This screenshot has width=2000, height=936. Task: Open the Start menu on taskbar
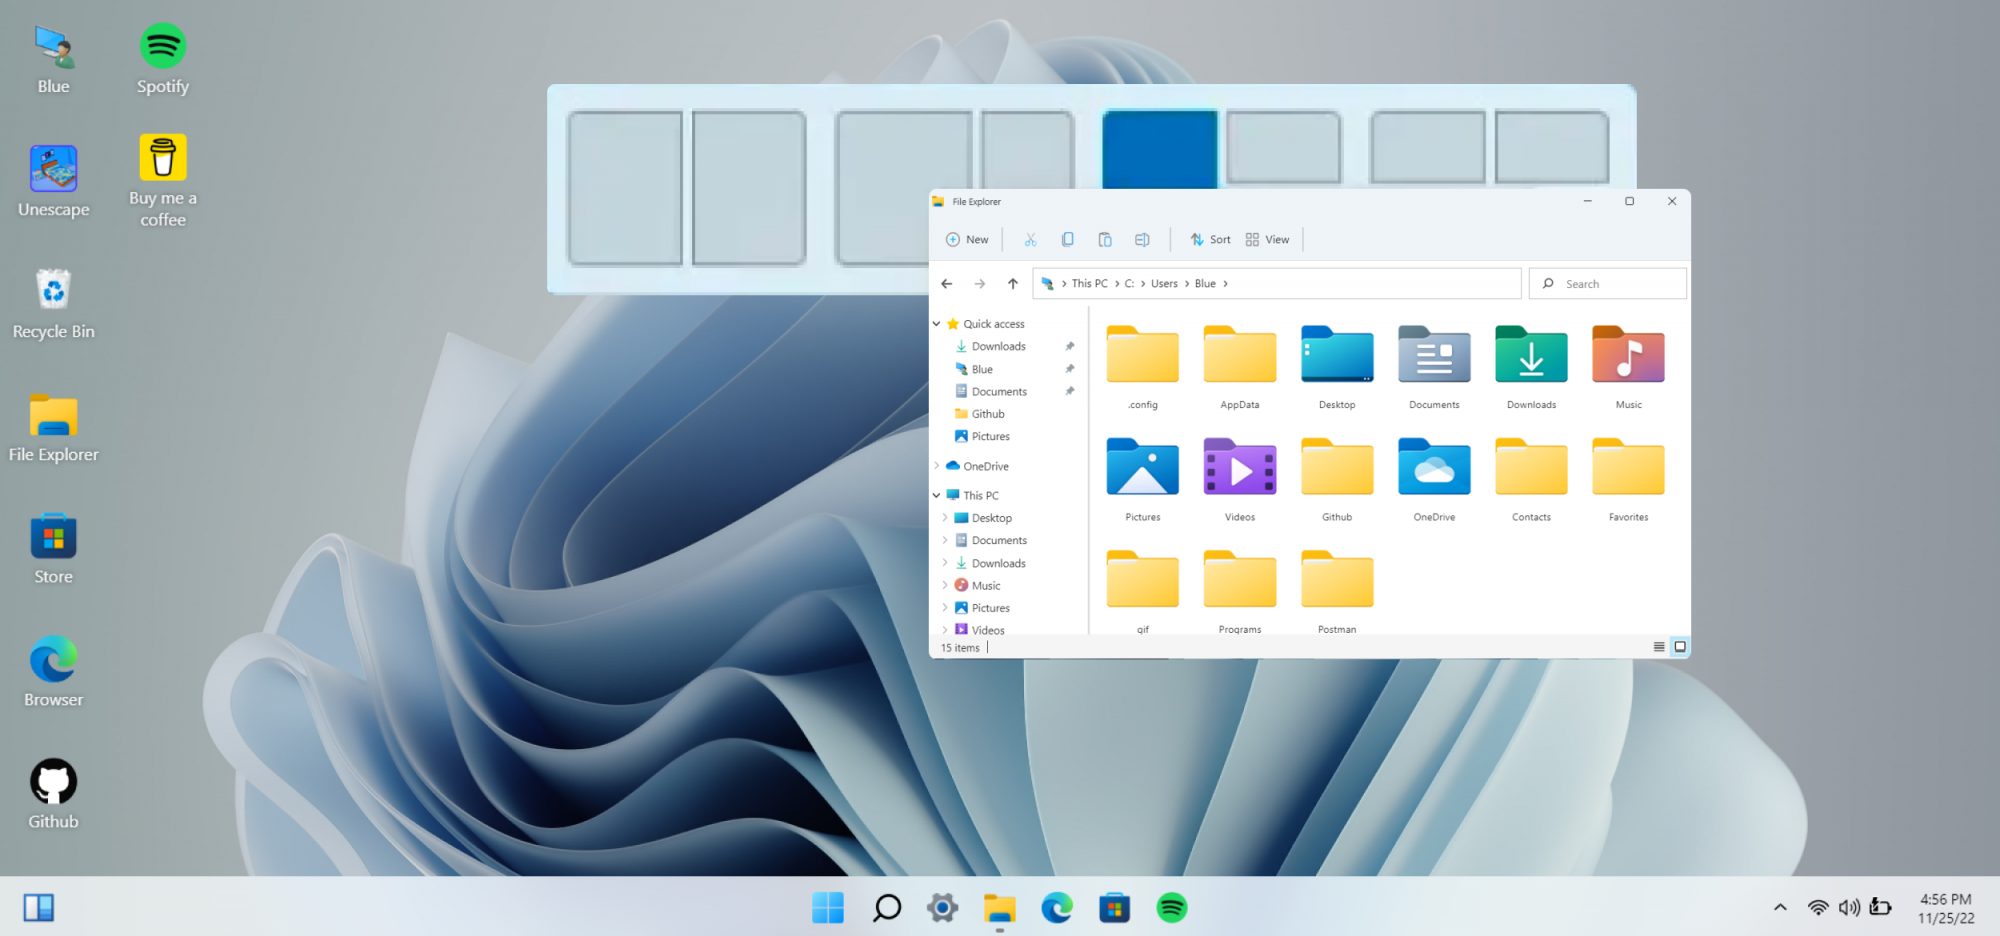coord(828,908)
